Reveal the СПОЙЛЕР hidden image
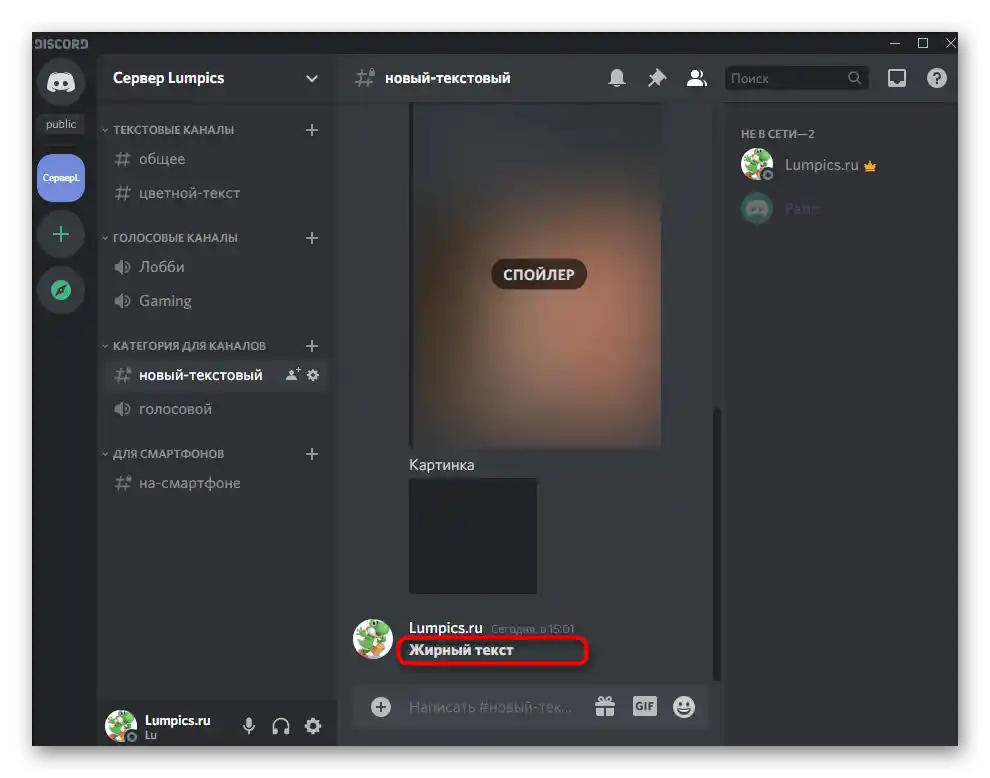The height and width of the screenshot is (778, 990). 539,275
